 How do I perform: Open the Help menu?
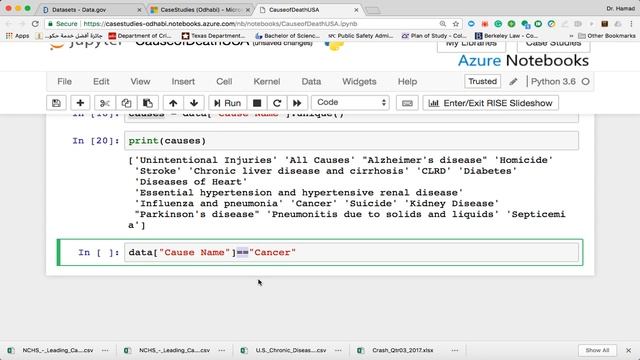click(x=407, y=82)
